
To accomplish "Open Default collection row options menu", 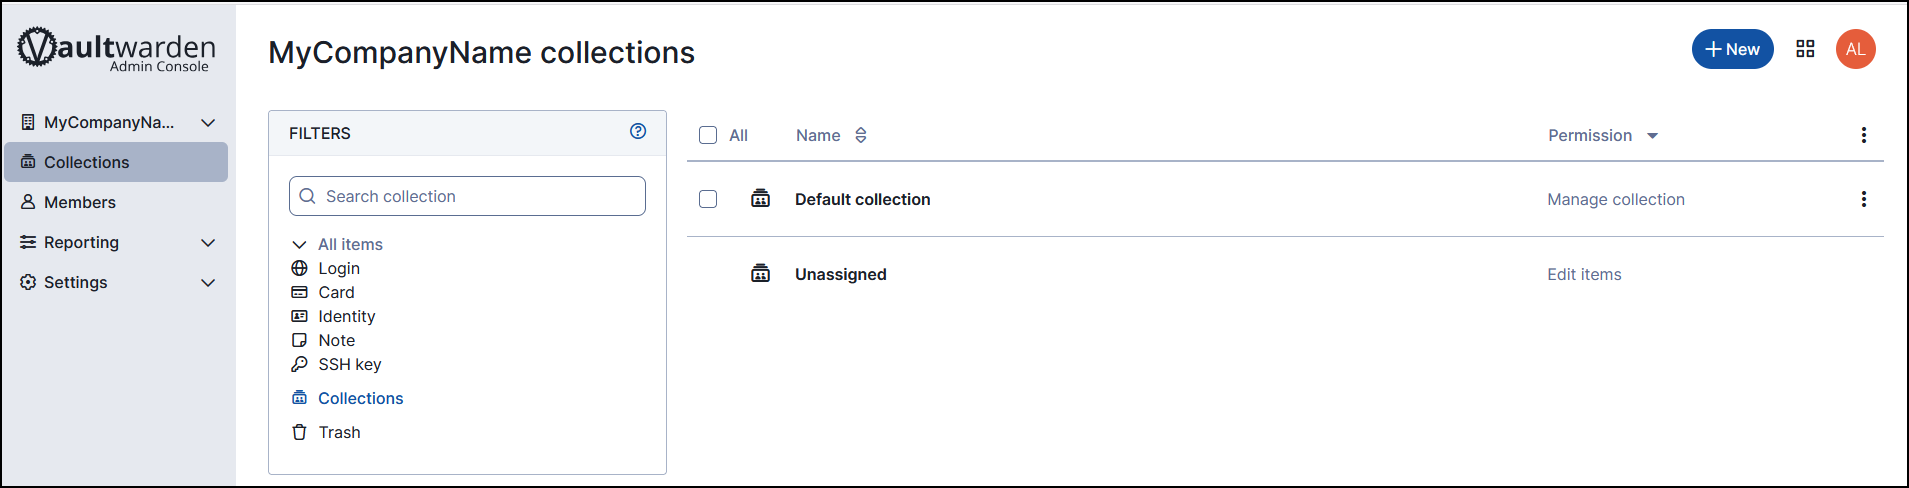I will (x=1863, y=199).
